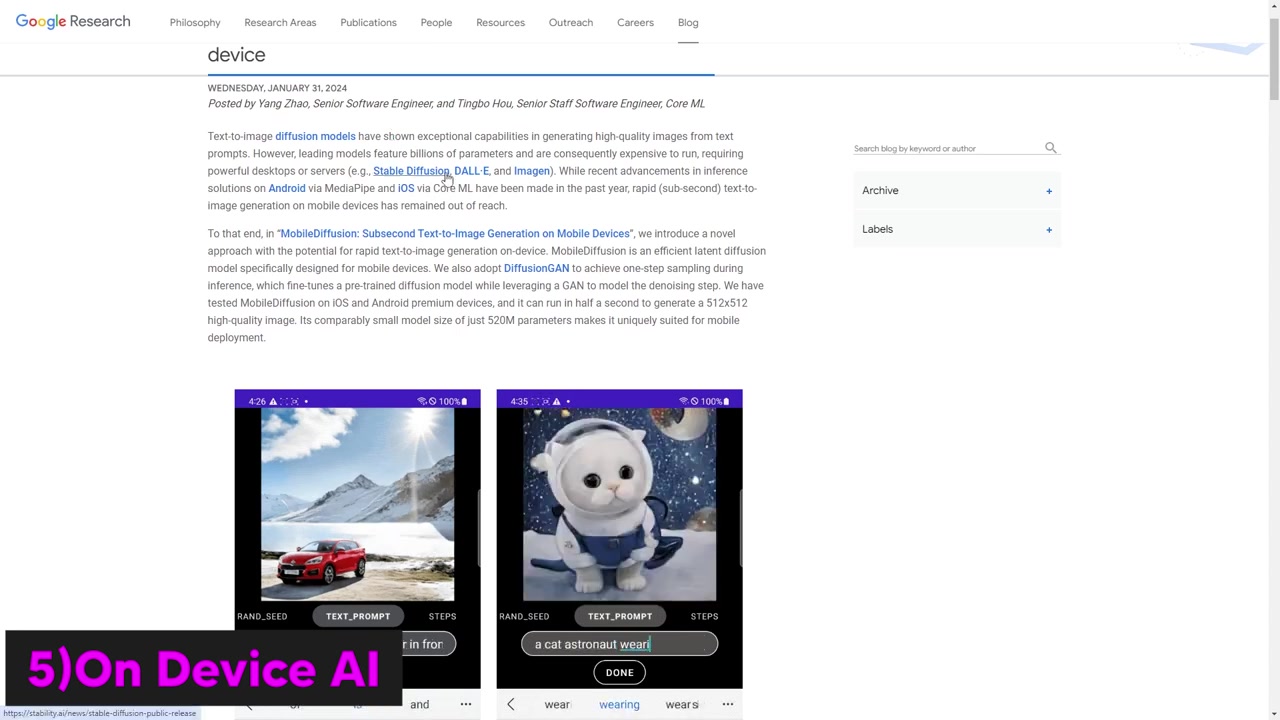Click the mountain and red car image
Image resolution: width=1280 pixels, height=720 pixels.
coord(357,504)
